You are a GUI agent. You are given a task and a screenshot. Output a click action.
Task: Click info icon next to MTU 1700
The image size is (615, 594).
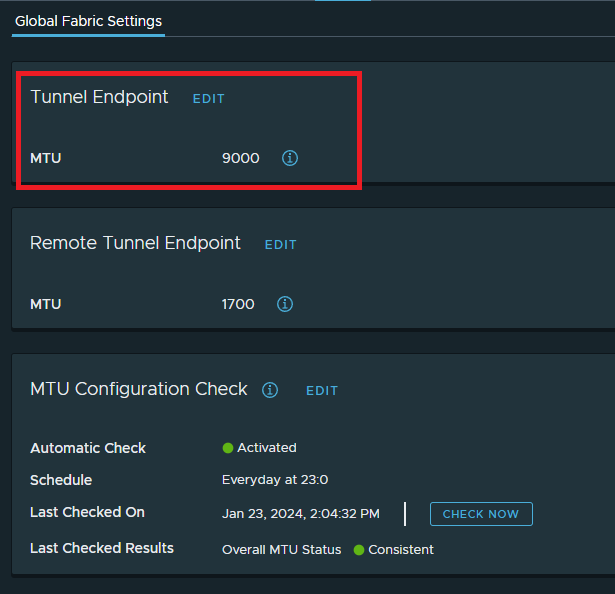[x=285, y=304]
